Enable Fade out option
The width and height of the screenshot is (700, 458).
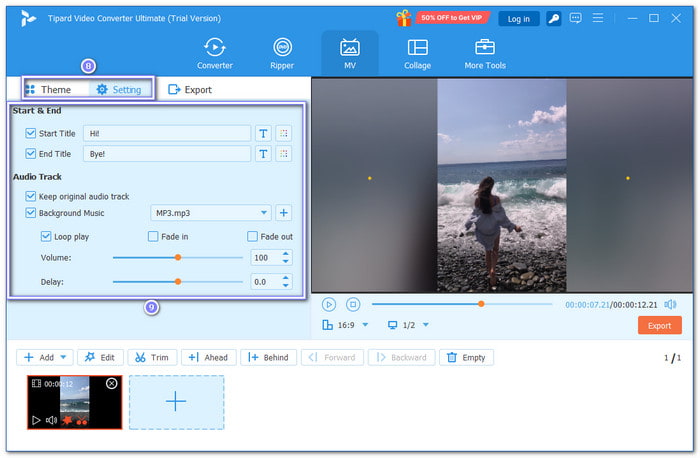click(x=252, y=236)
